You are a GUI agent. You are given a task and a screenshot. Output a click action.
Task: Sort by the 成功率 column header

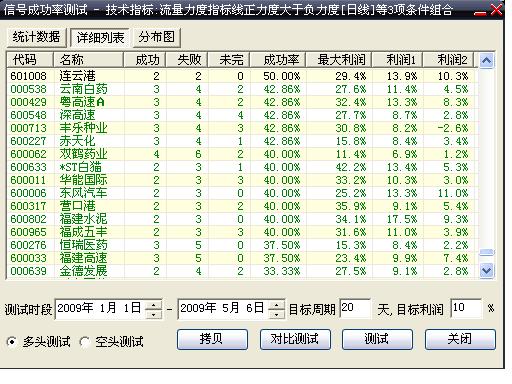pos(278,60)
